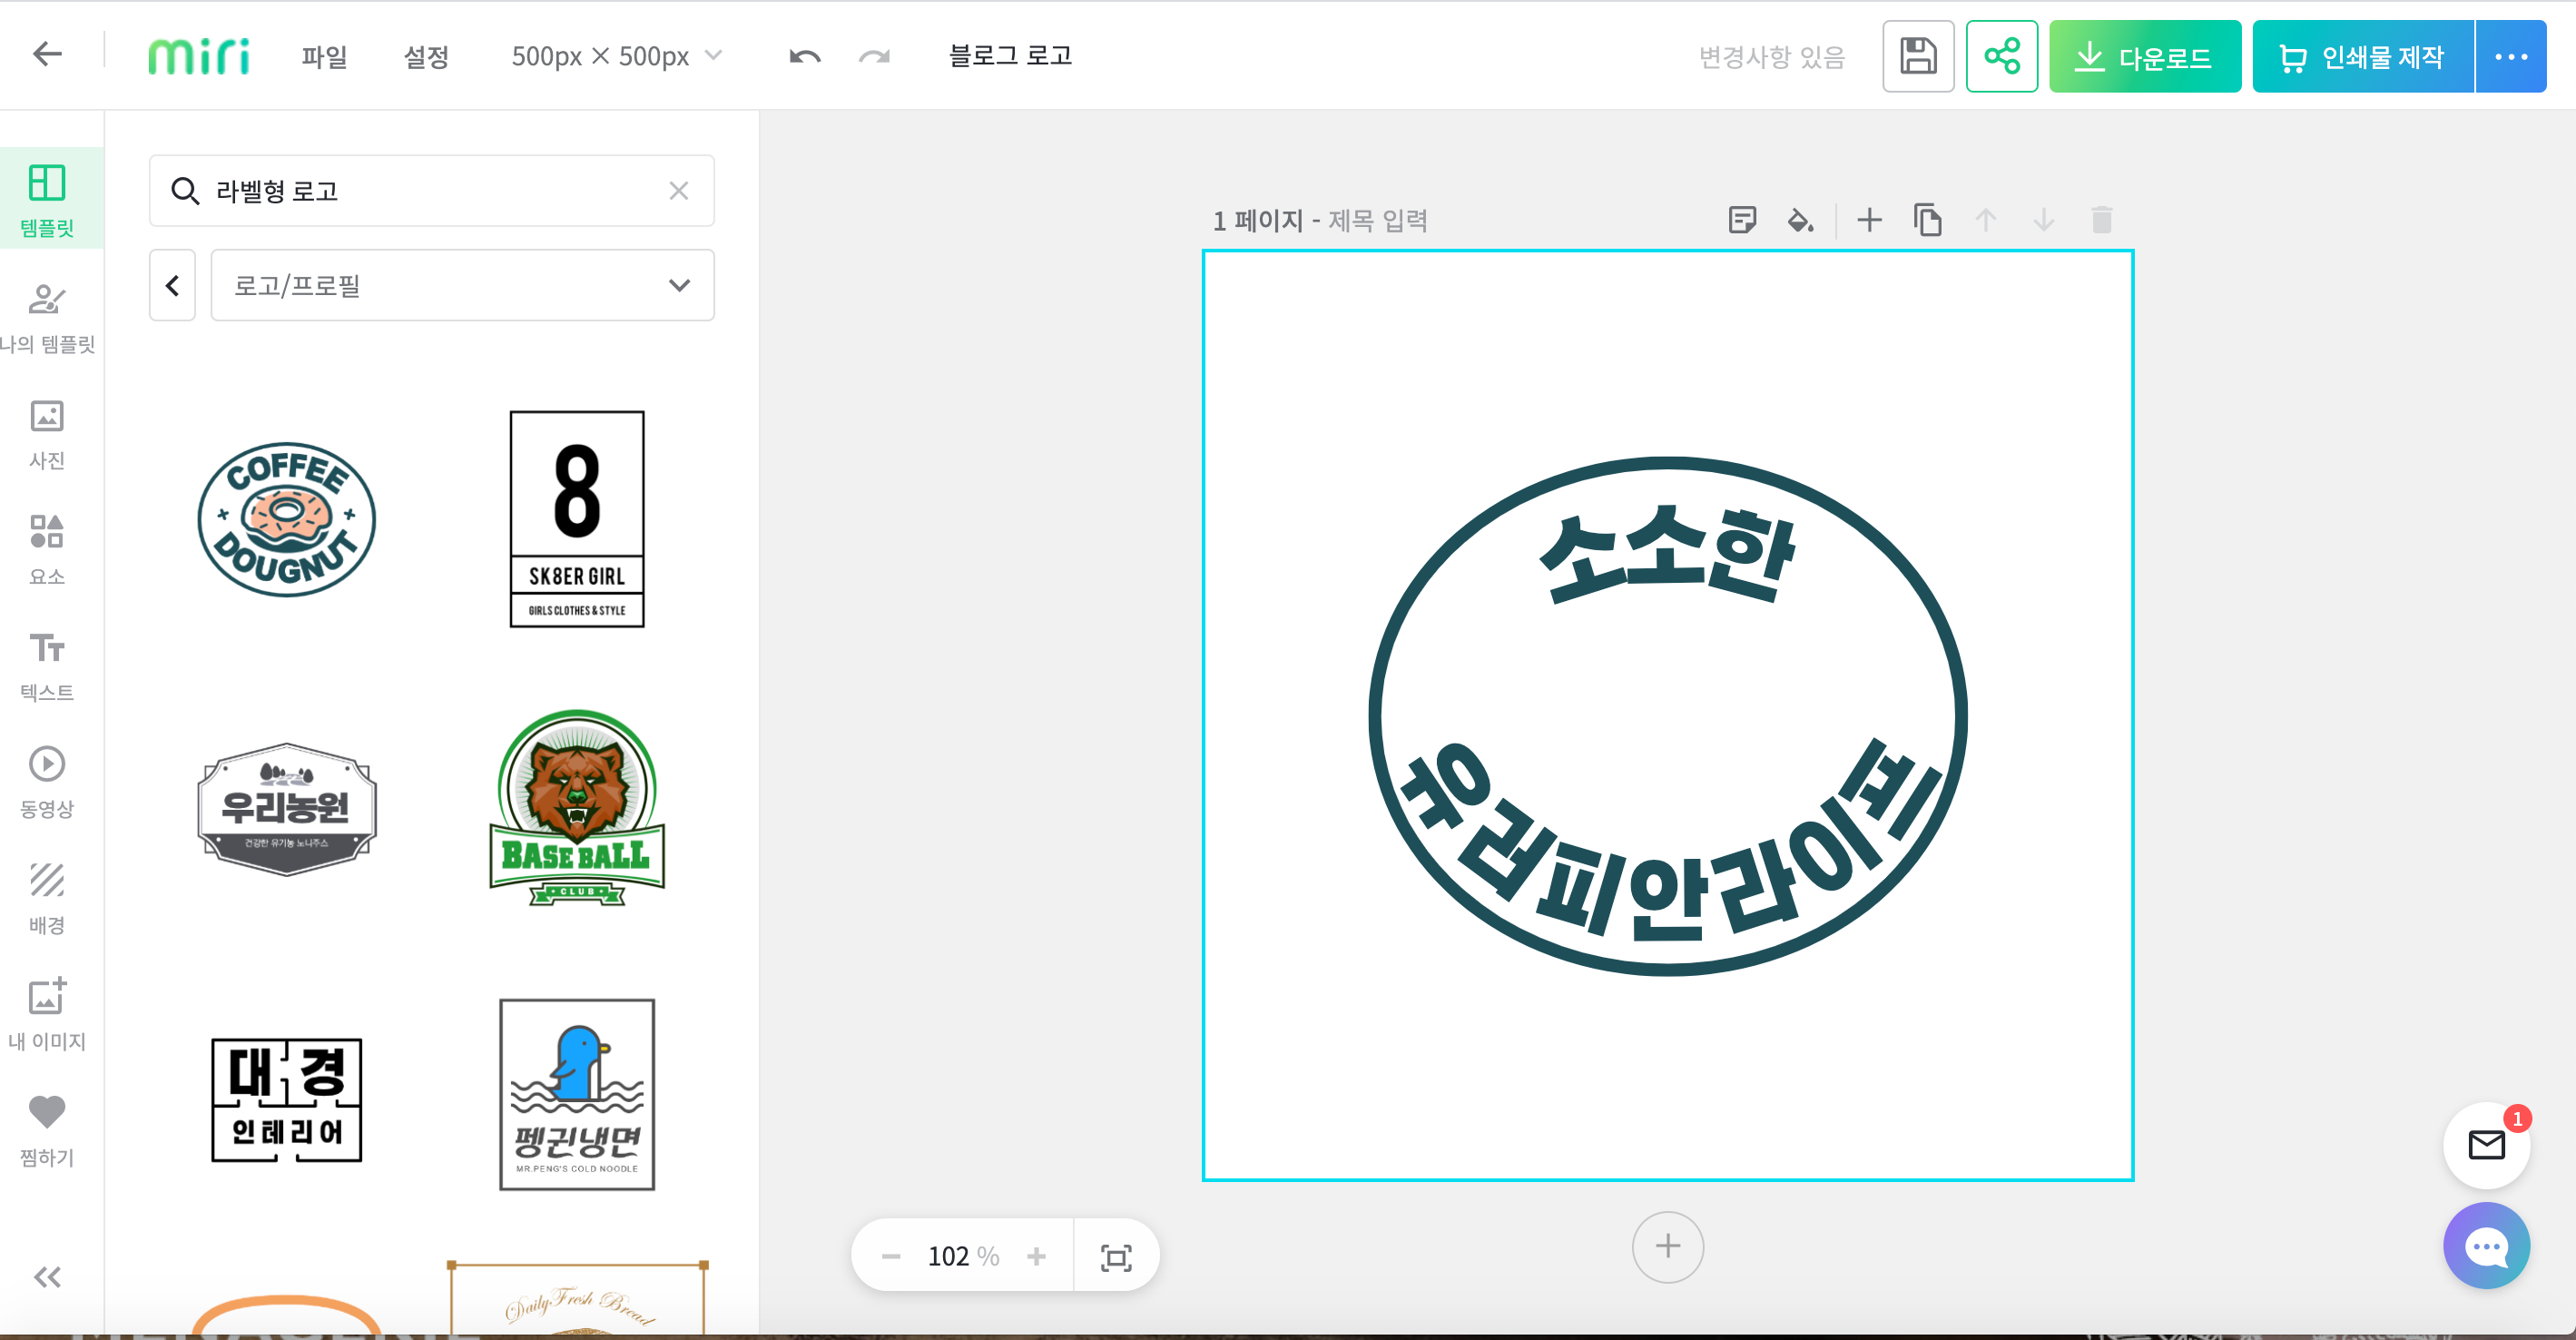Open the 설정 menu
Image resolution: width=2576 pixels, height=1340 pixels.
(426, 57)
